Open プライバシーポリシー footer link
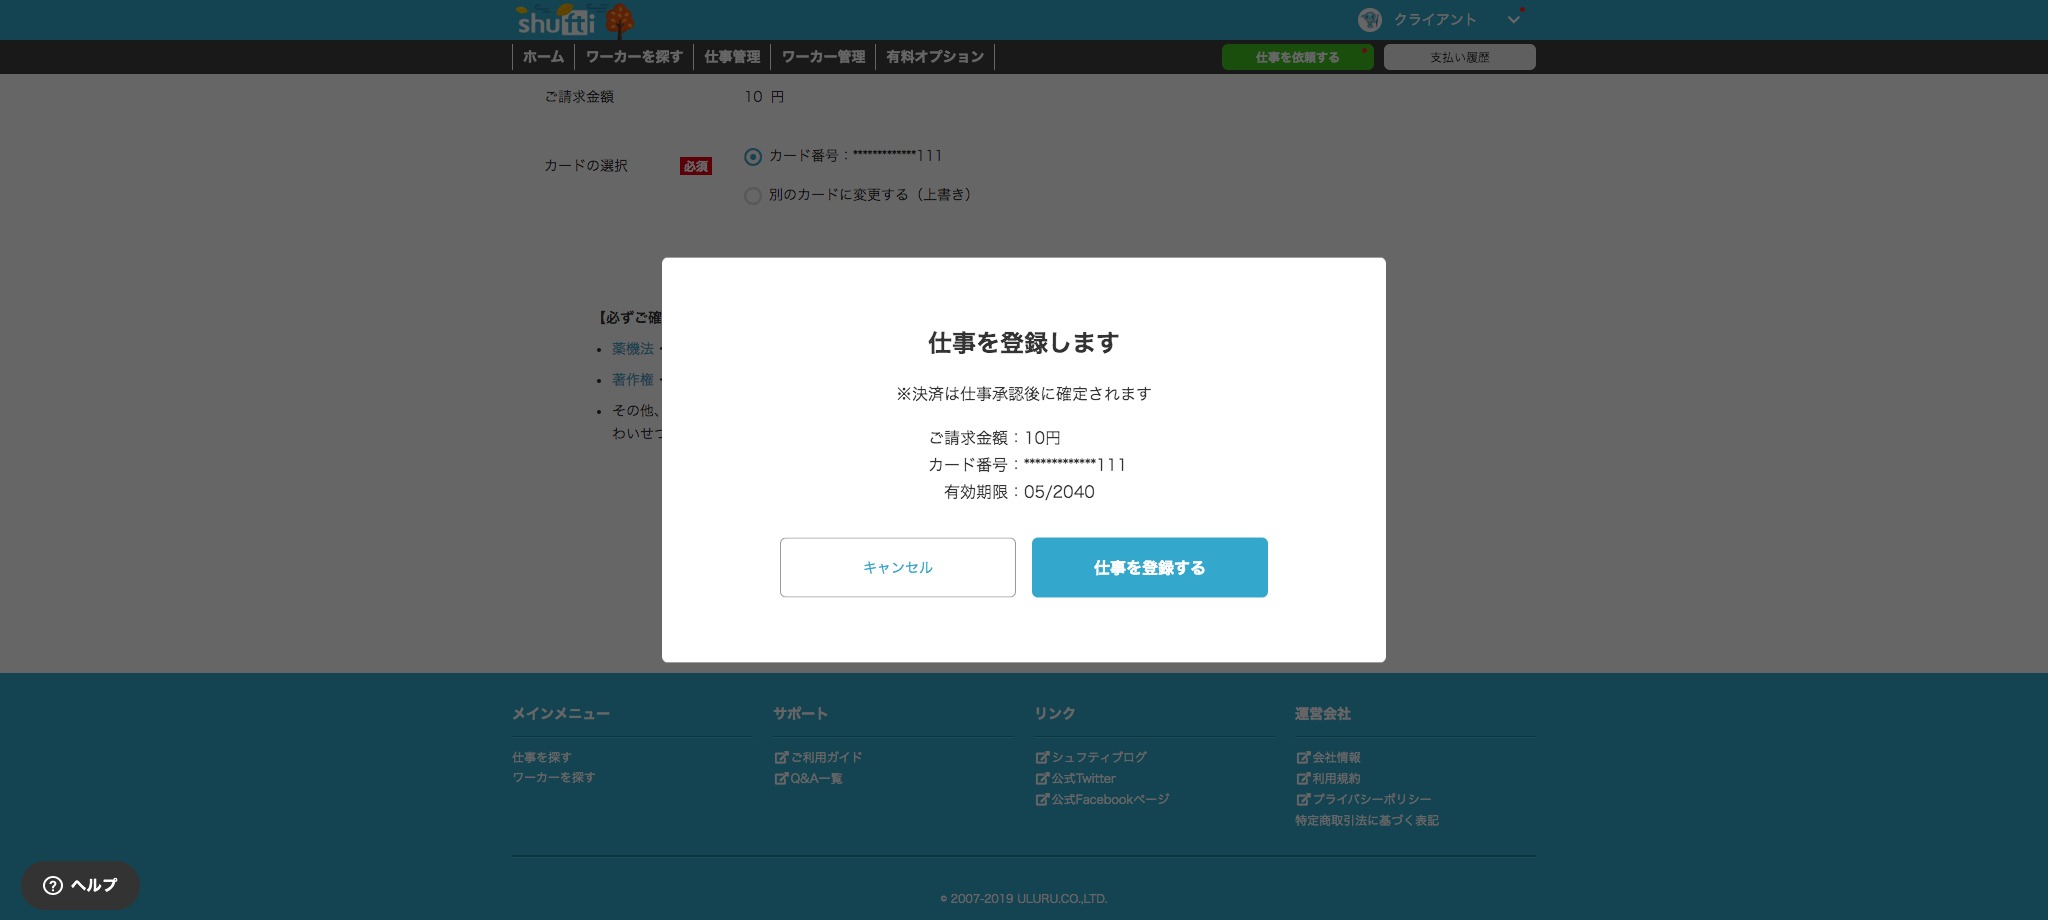This screenshot has height=920, width=2048. tap(1372, 799)
